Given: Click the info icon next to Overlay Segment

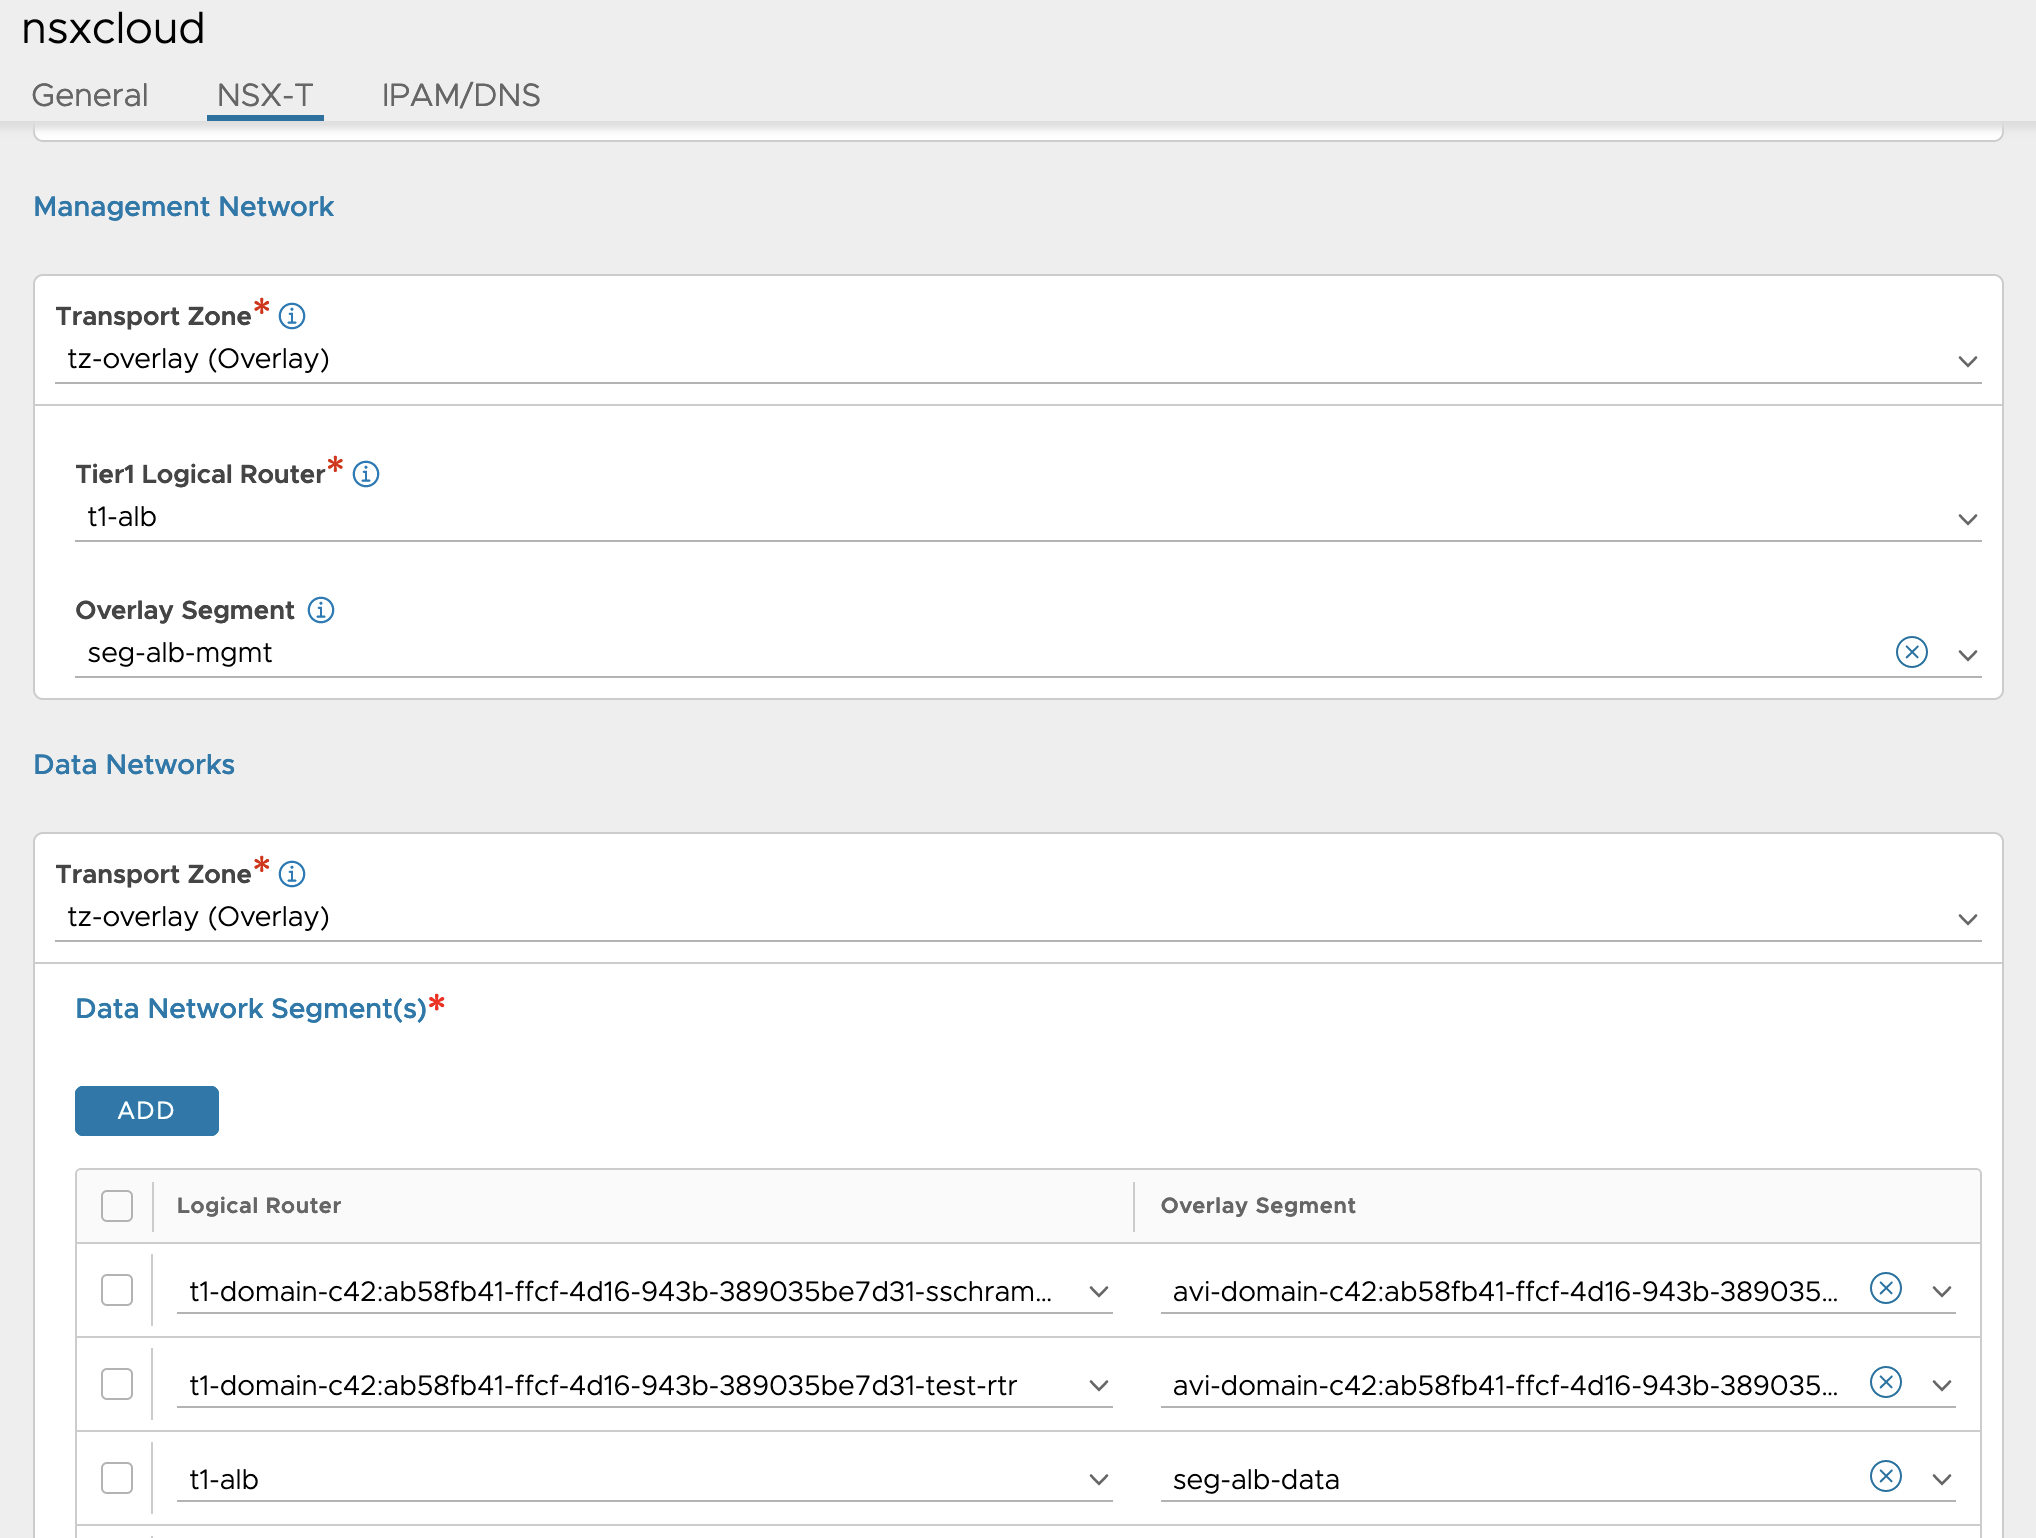Looking at the screenshot, I should pos(320,610).
